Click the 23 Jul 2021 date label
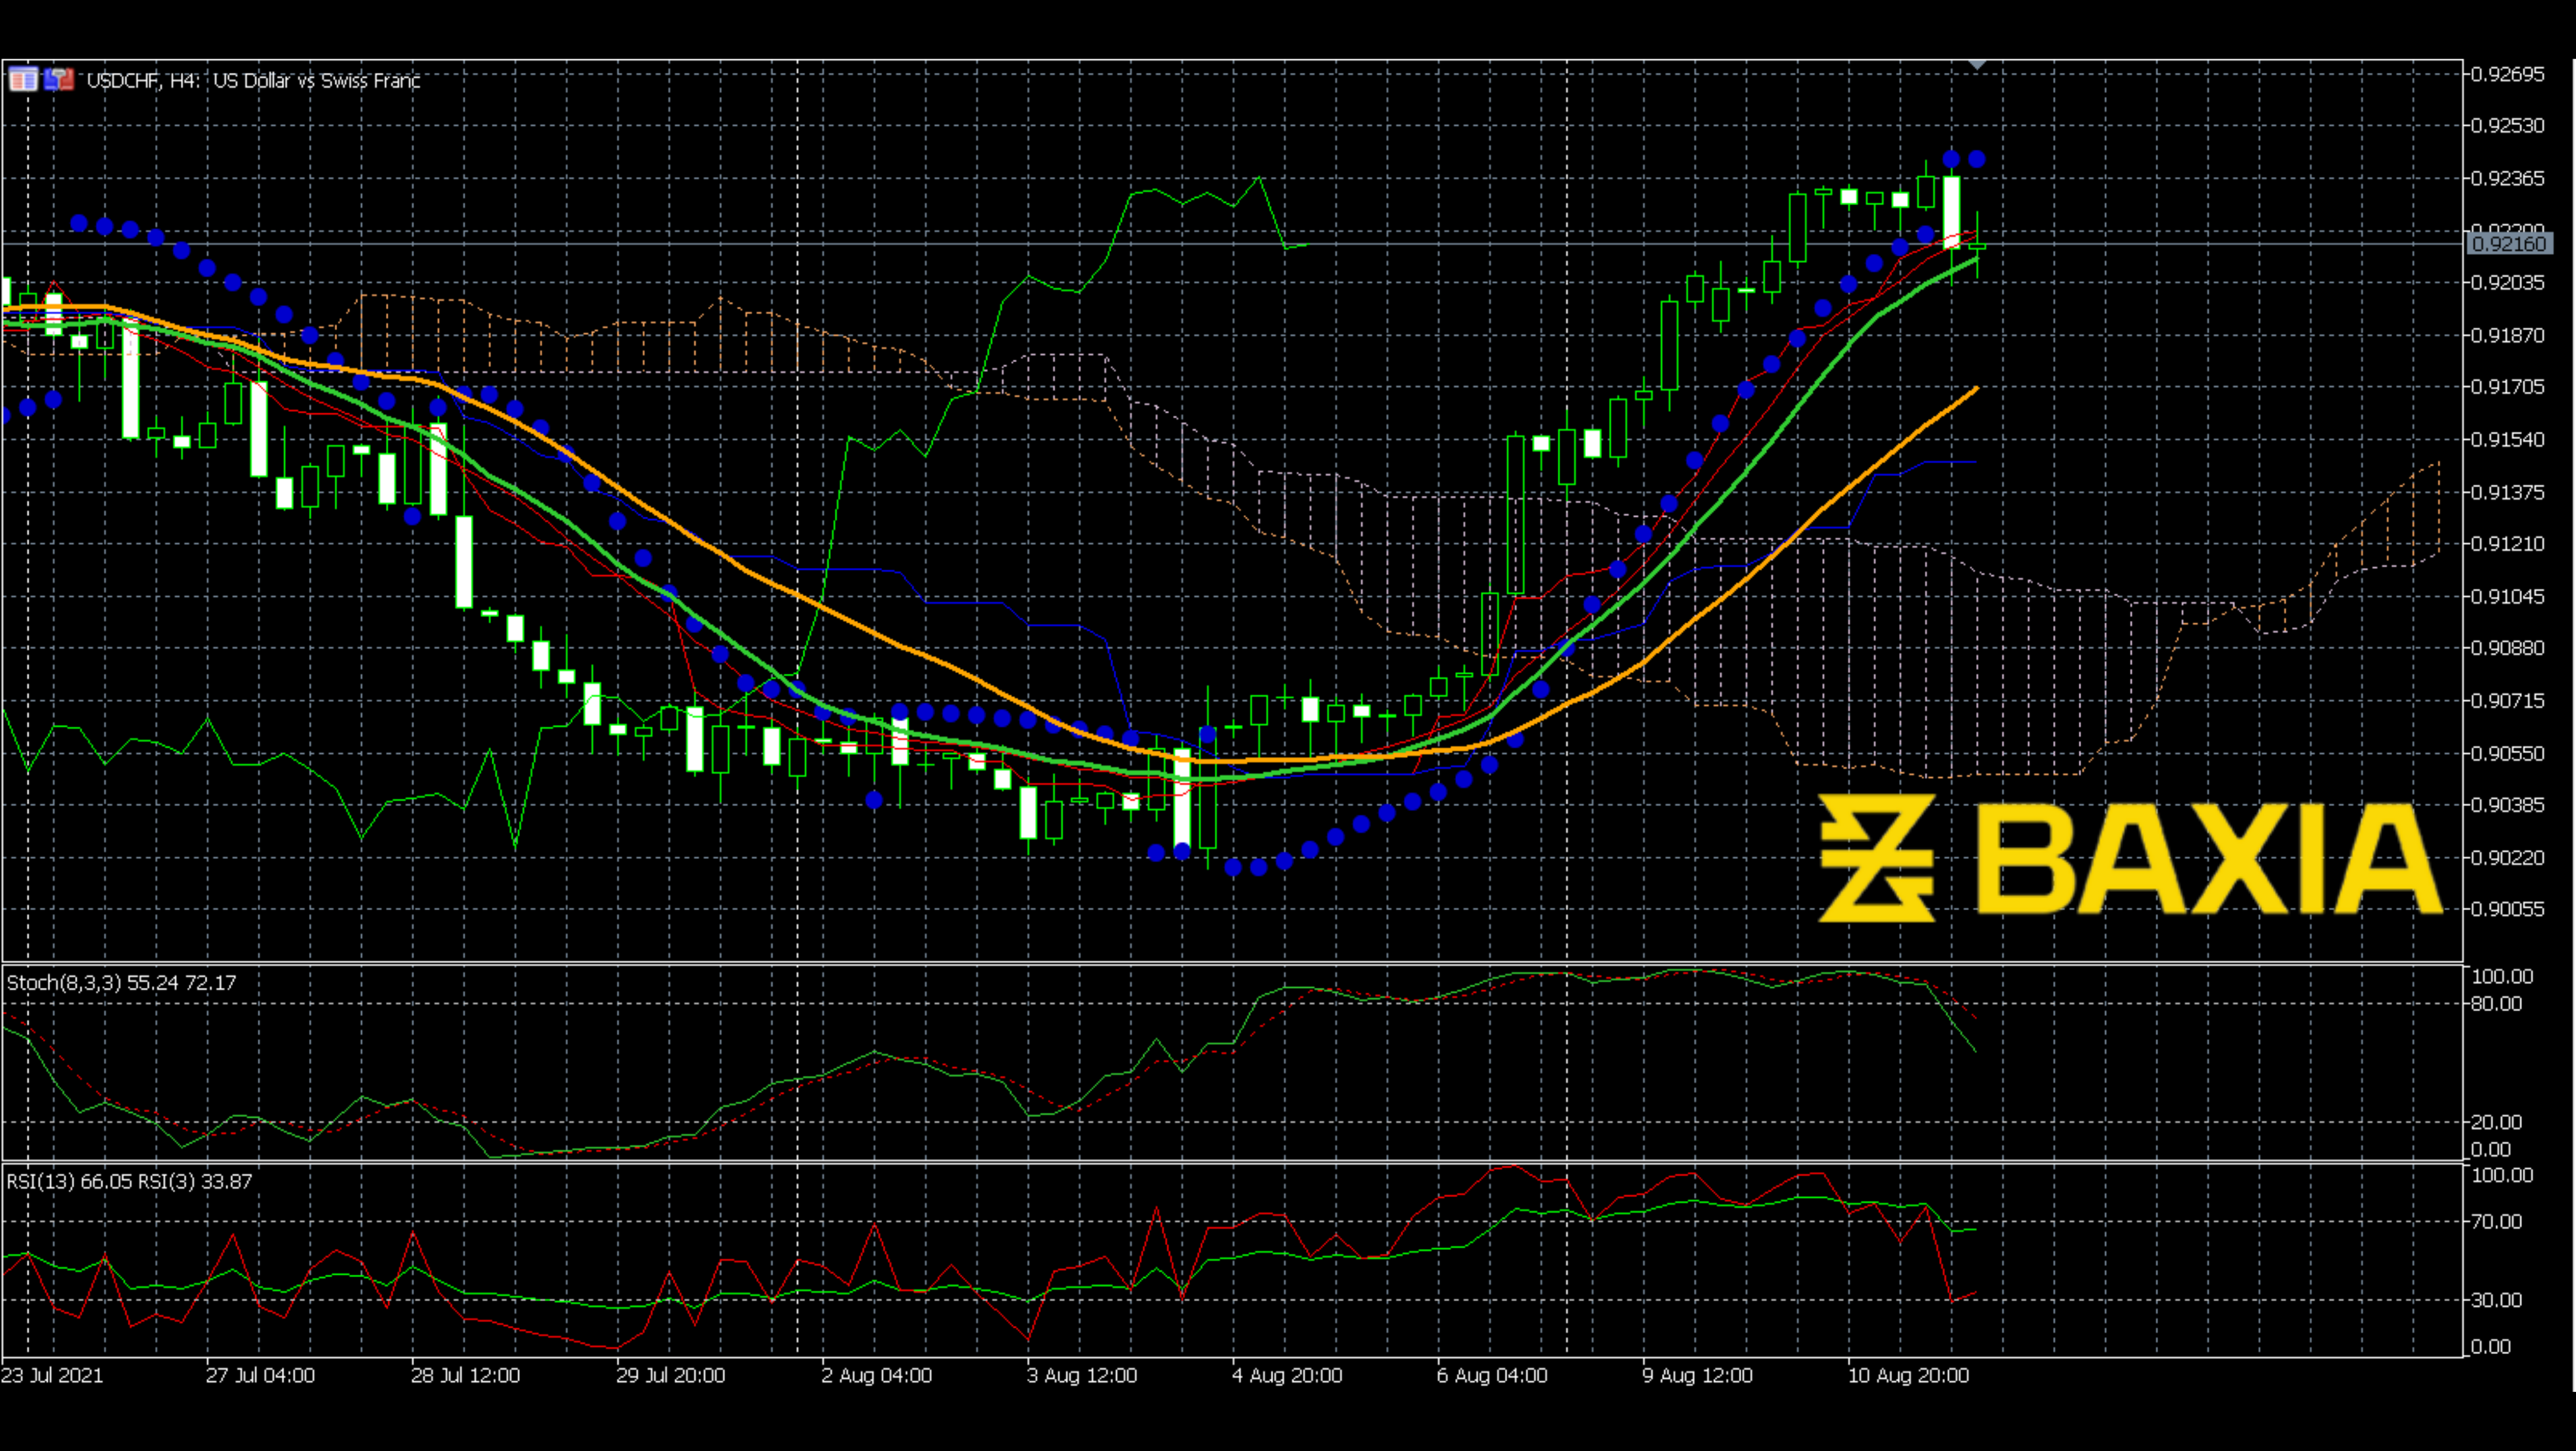Viewport: 2576px width, 1451px height. click(52, 1375)
